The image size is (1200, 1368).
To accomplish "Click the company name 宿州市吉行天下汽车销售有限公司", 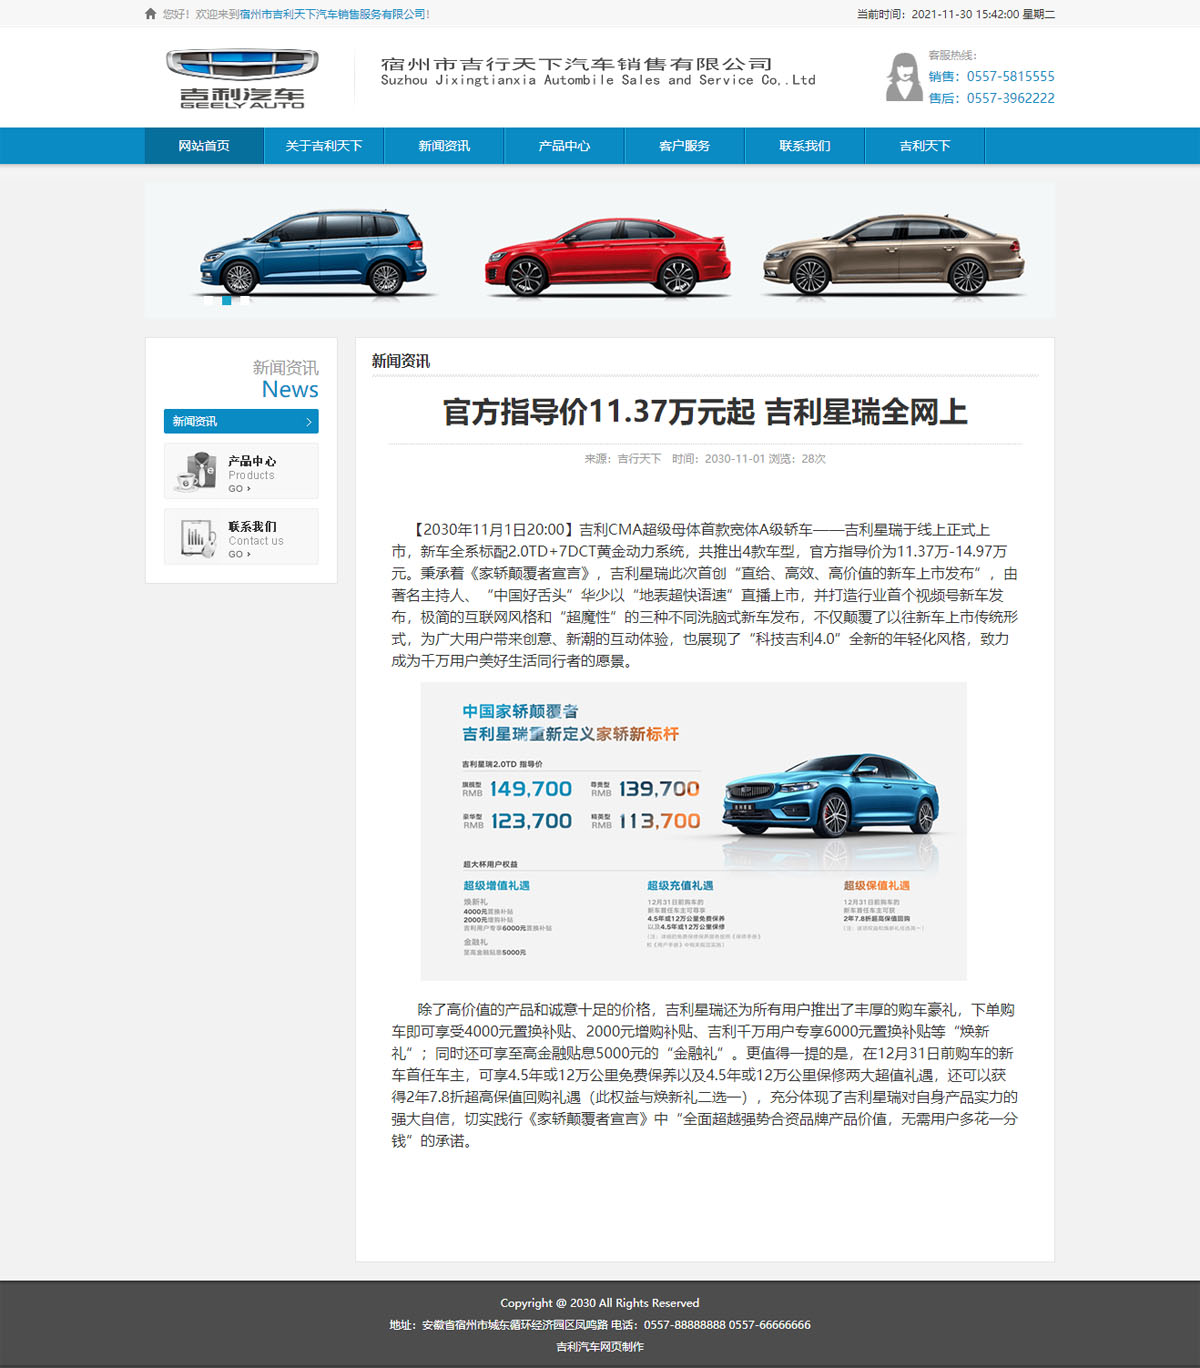I will [577, 63].
